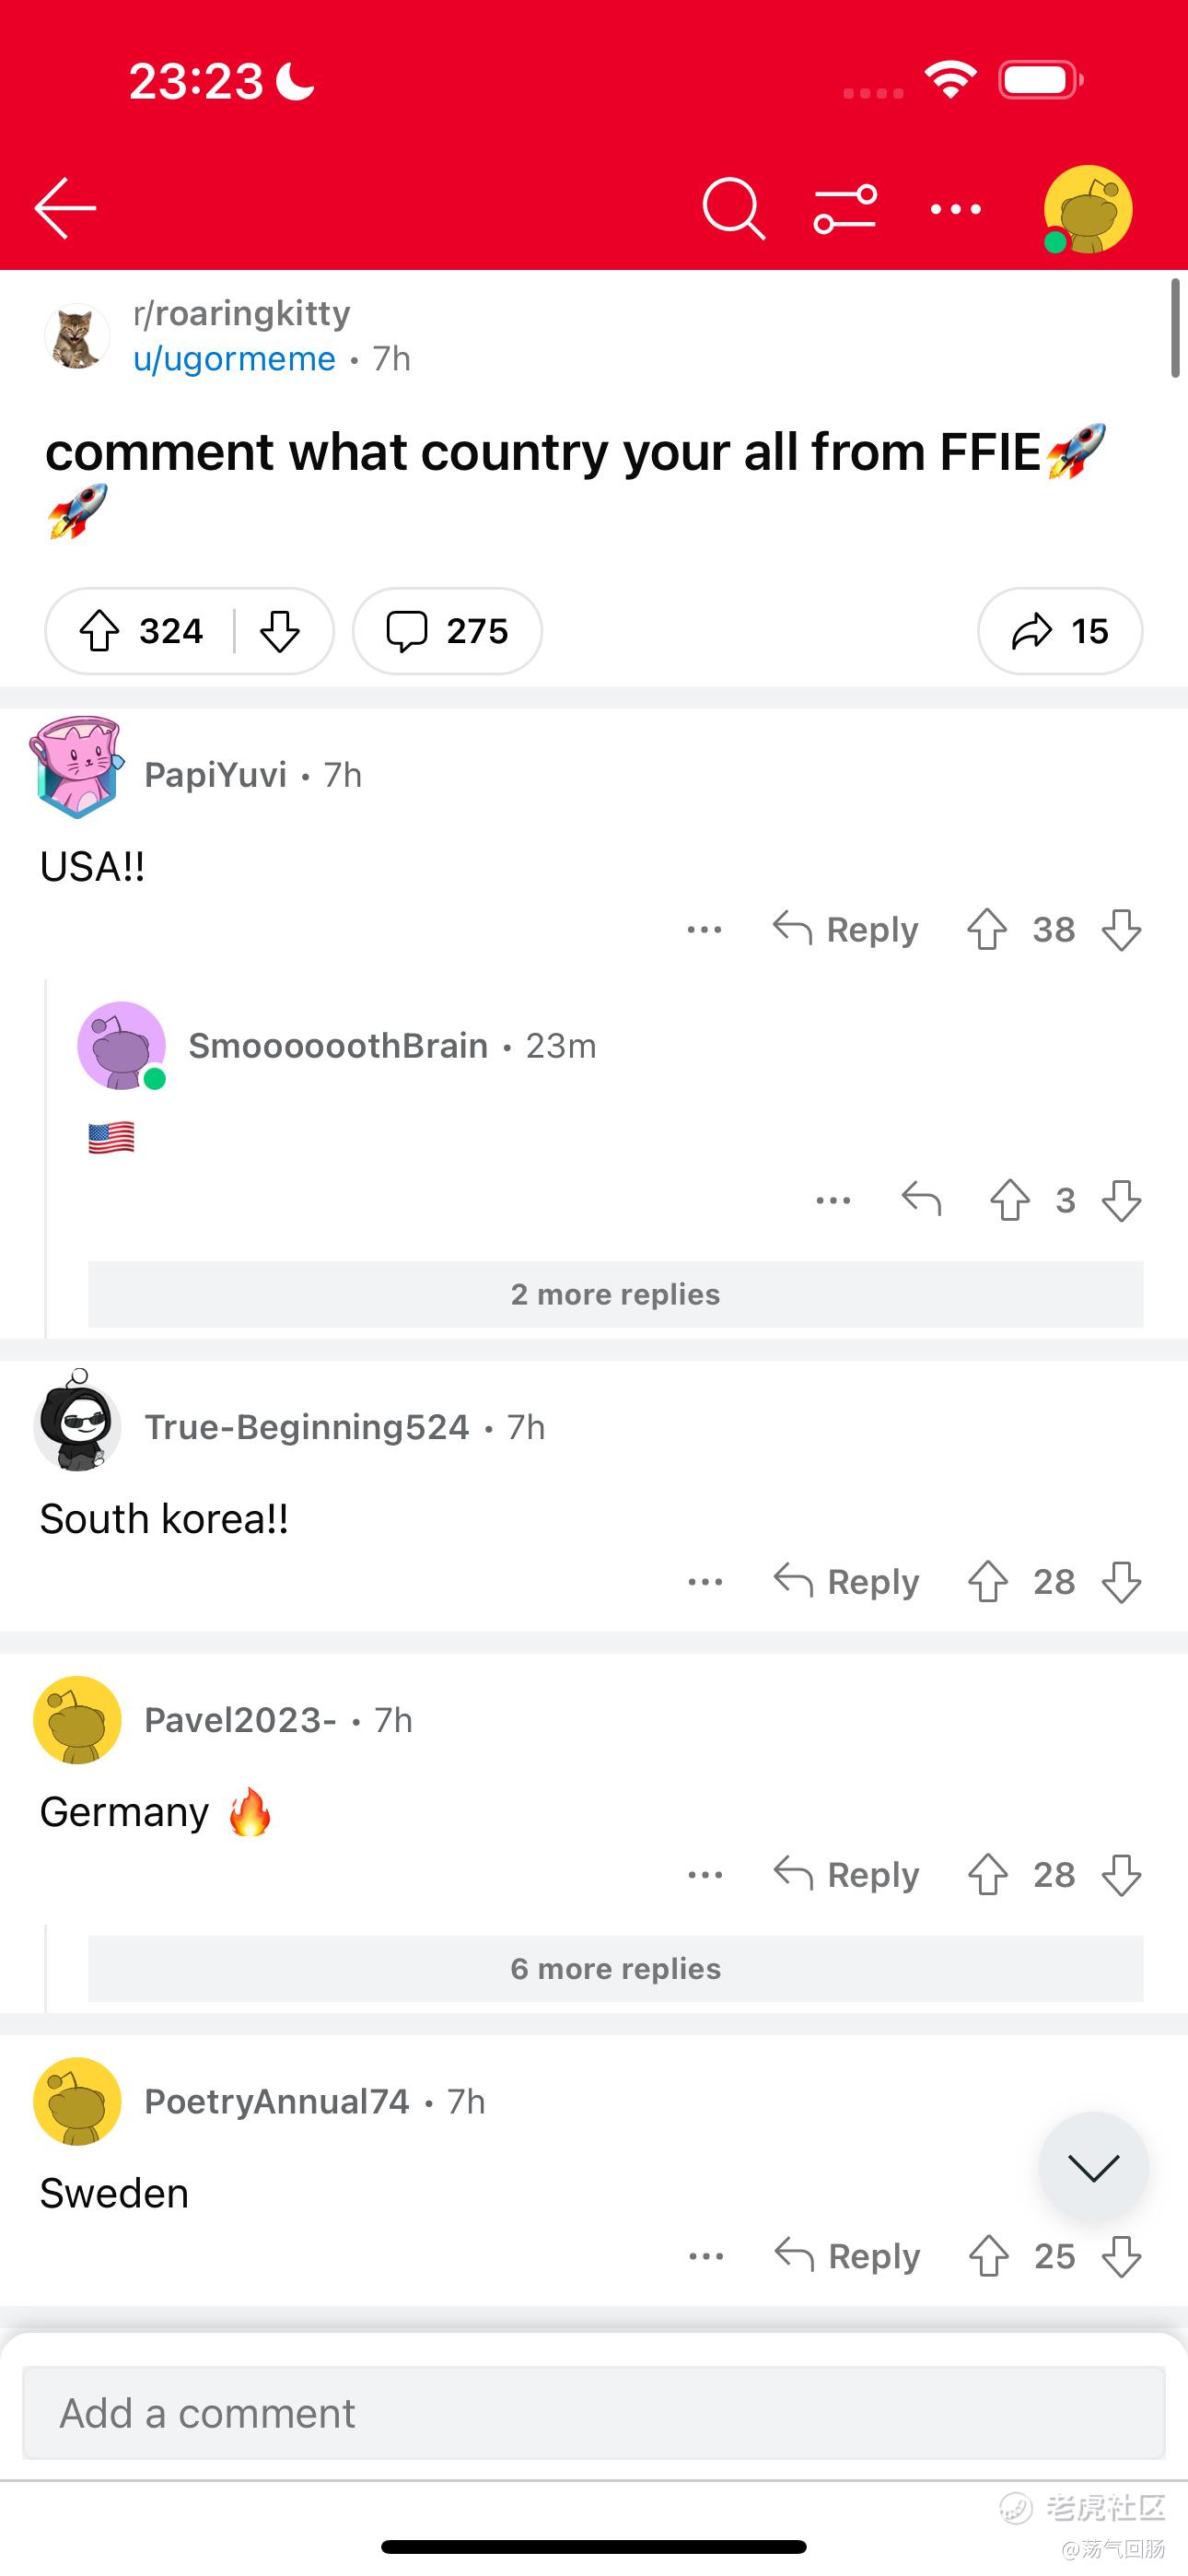This screenshot has height=2576, width=1188.
Task: Expand 2 more replies under USA
Action: click(x=616, y=1294)
